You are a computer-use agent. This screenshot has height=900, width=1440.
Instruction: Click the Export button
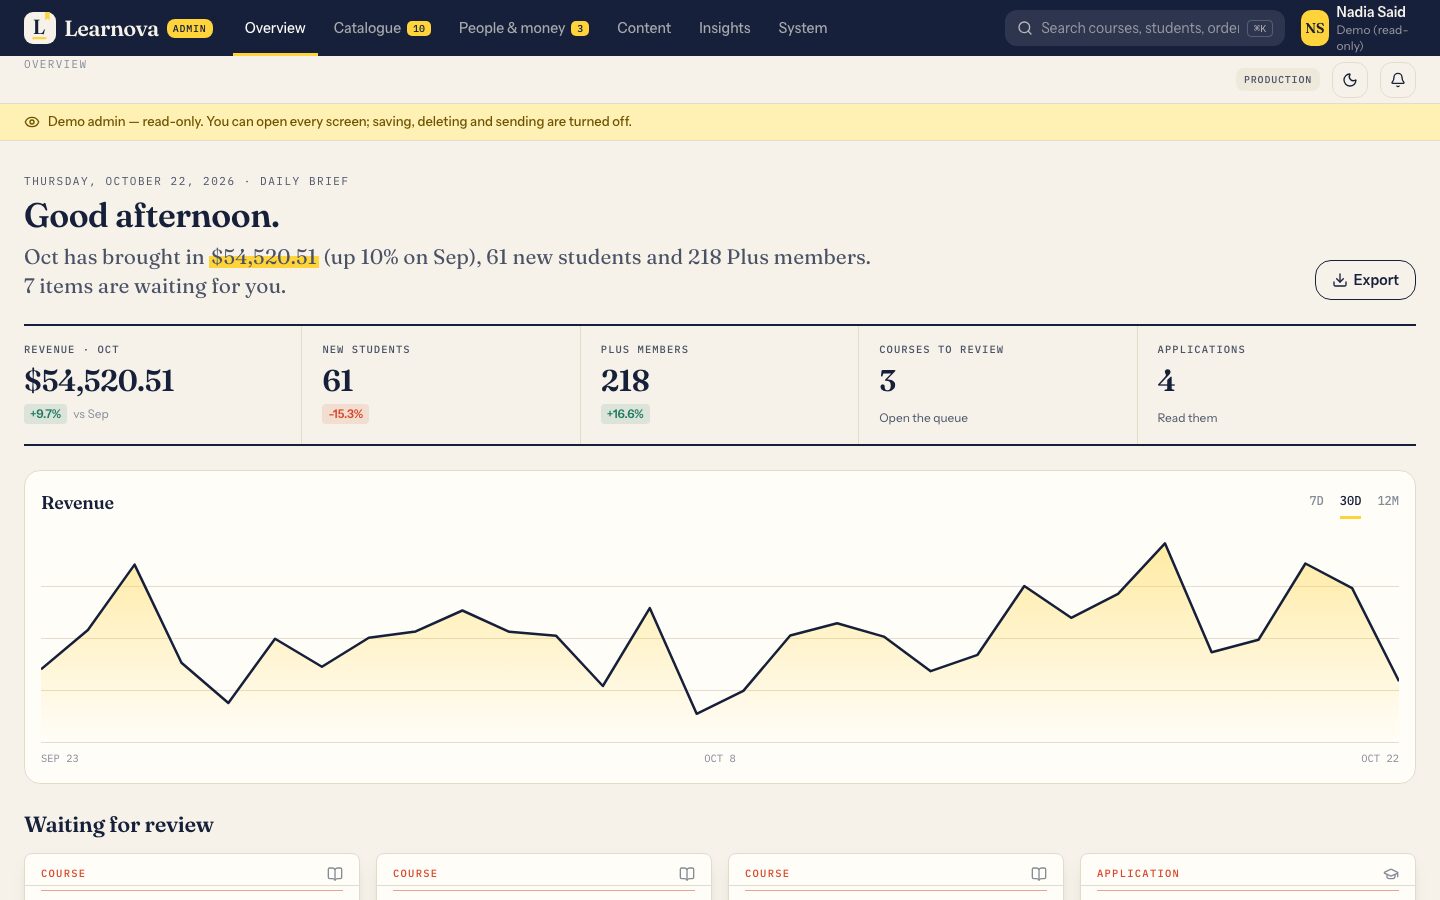point(1365,280)
